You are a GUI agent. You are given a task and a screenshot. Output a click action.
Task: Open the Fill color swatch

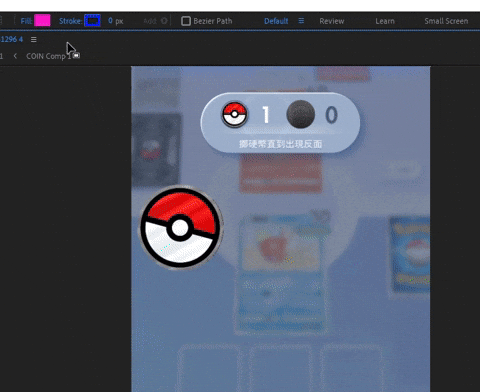point(42,21)
